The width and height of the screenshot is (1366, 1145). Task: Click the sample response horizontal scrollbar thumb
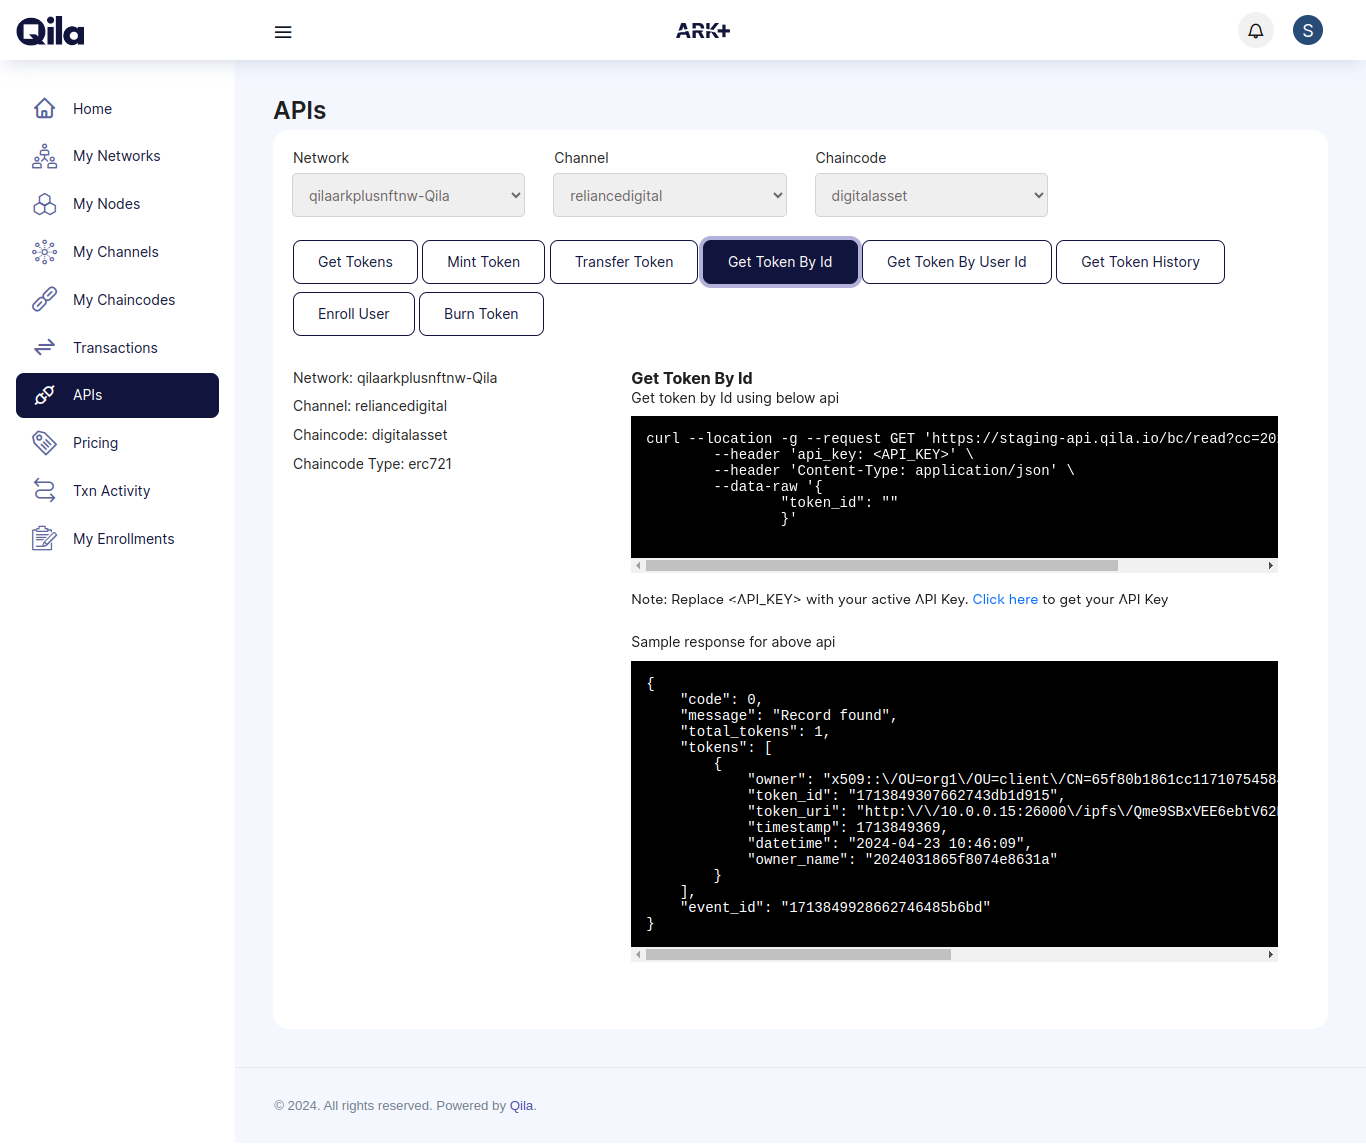coord(798,954)
